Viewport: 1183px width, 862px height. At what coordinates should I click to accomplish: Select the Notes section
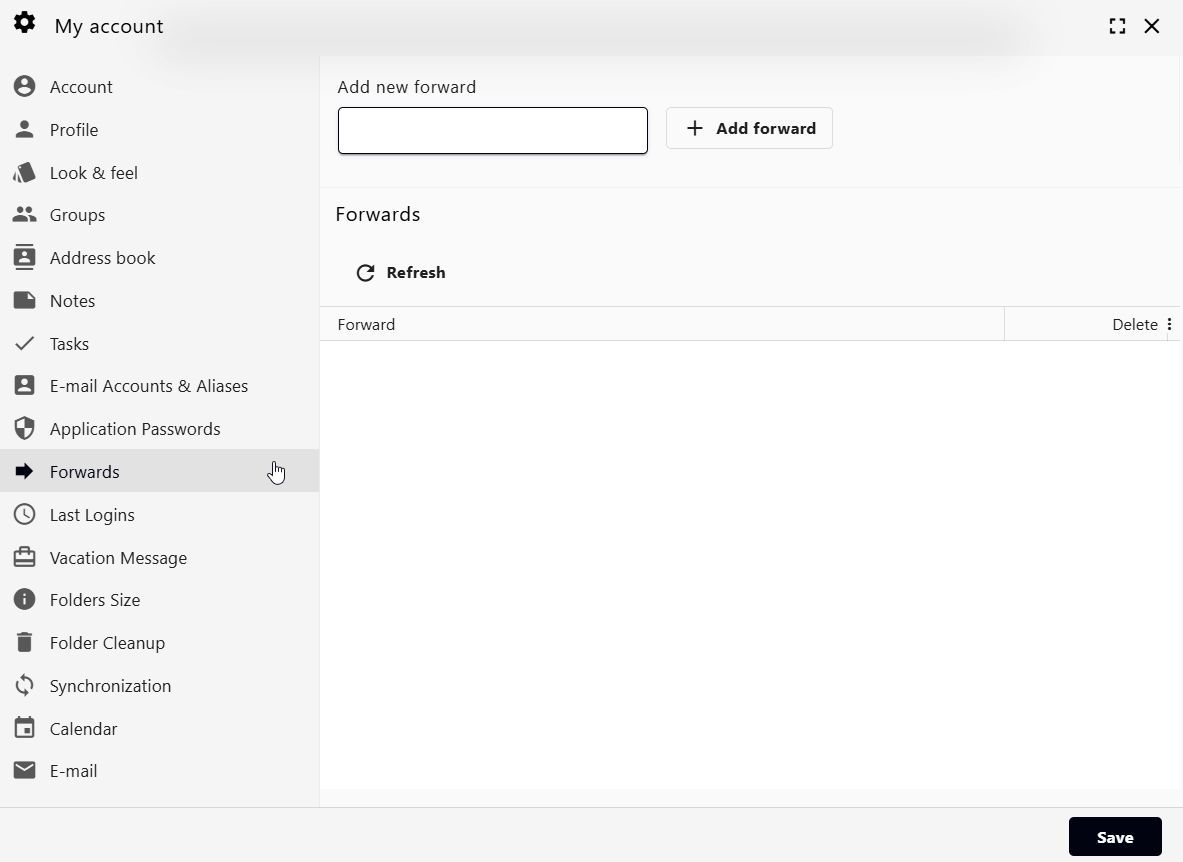(72, 301)
